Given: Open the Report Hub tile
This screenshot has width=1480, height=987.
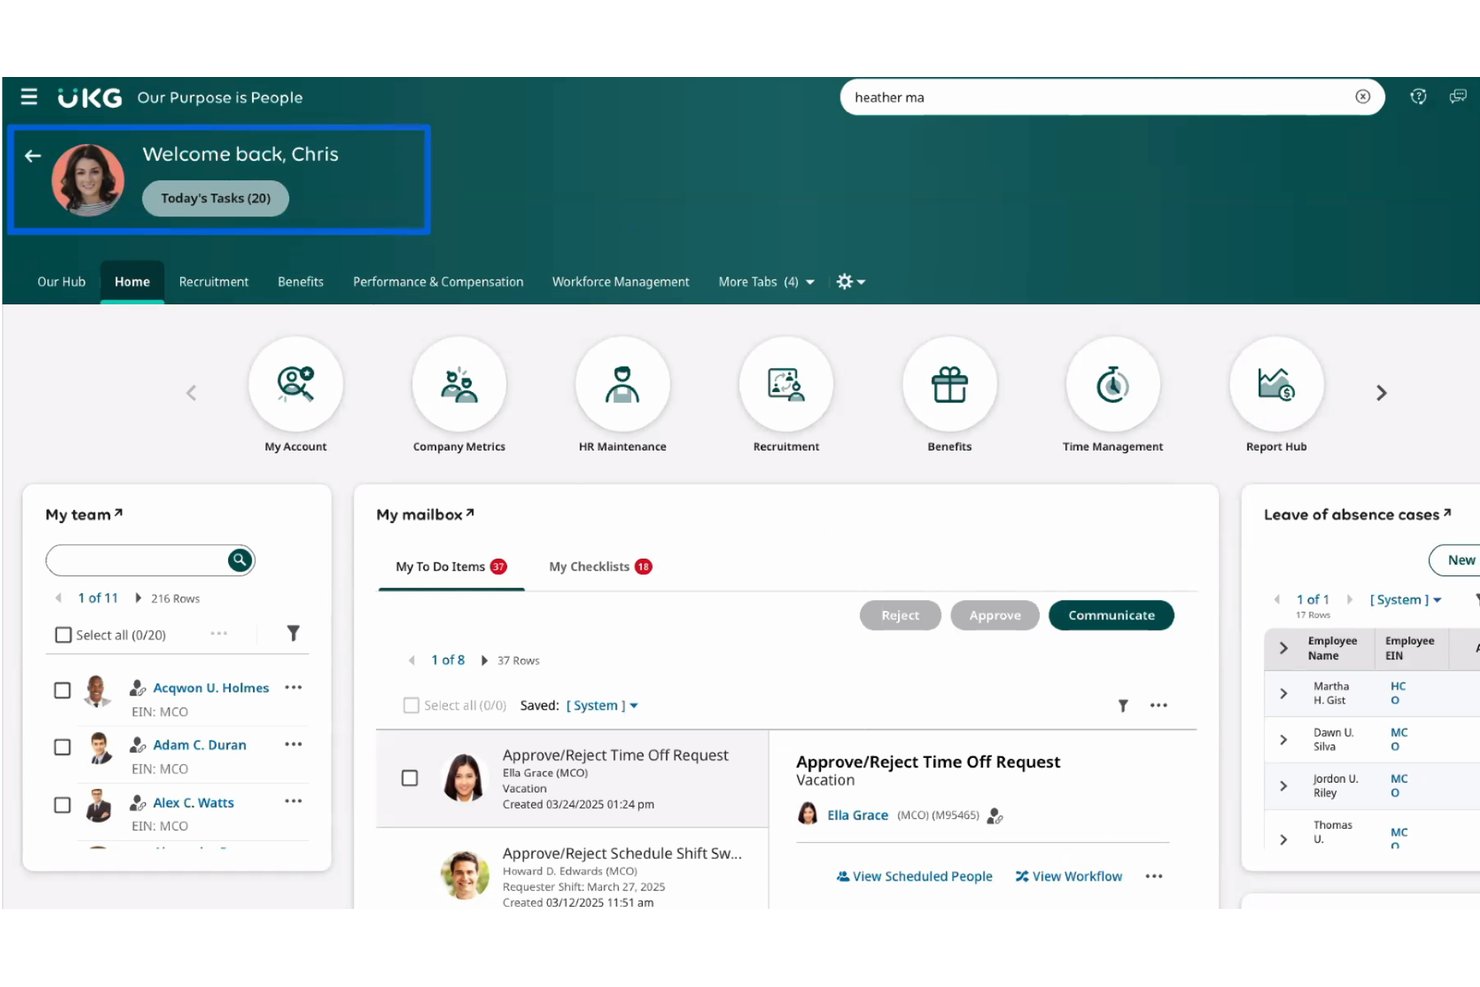Looking at the screenshot, I should [x=1276, y=385].
